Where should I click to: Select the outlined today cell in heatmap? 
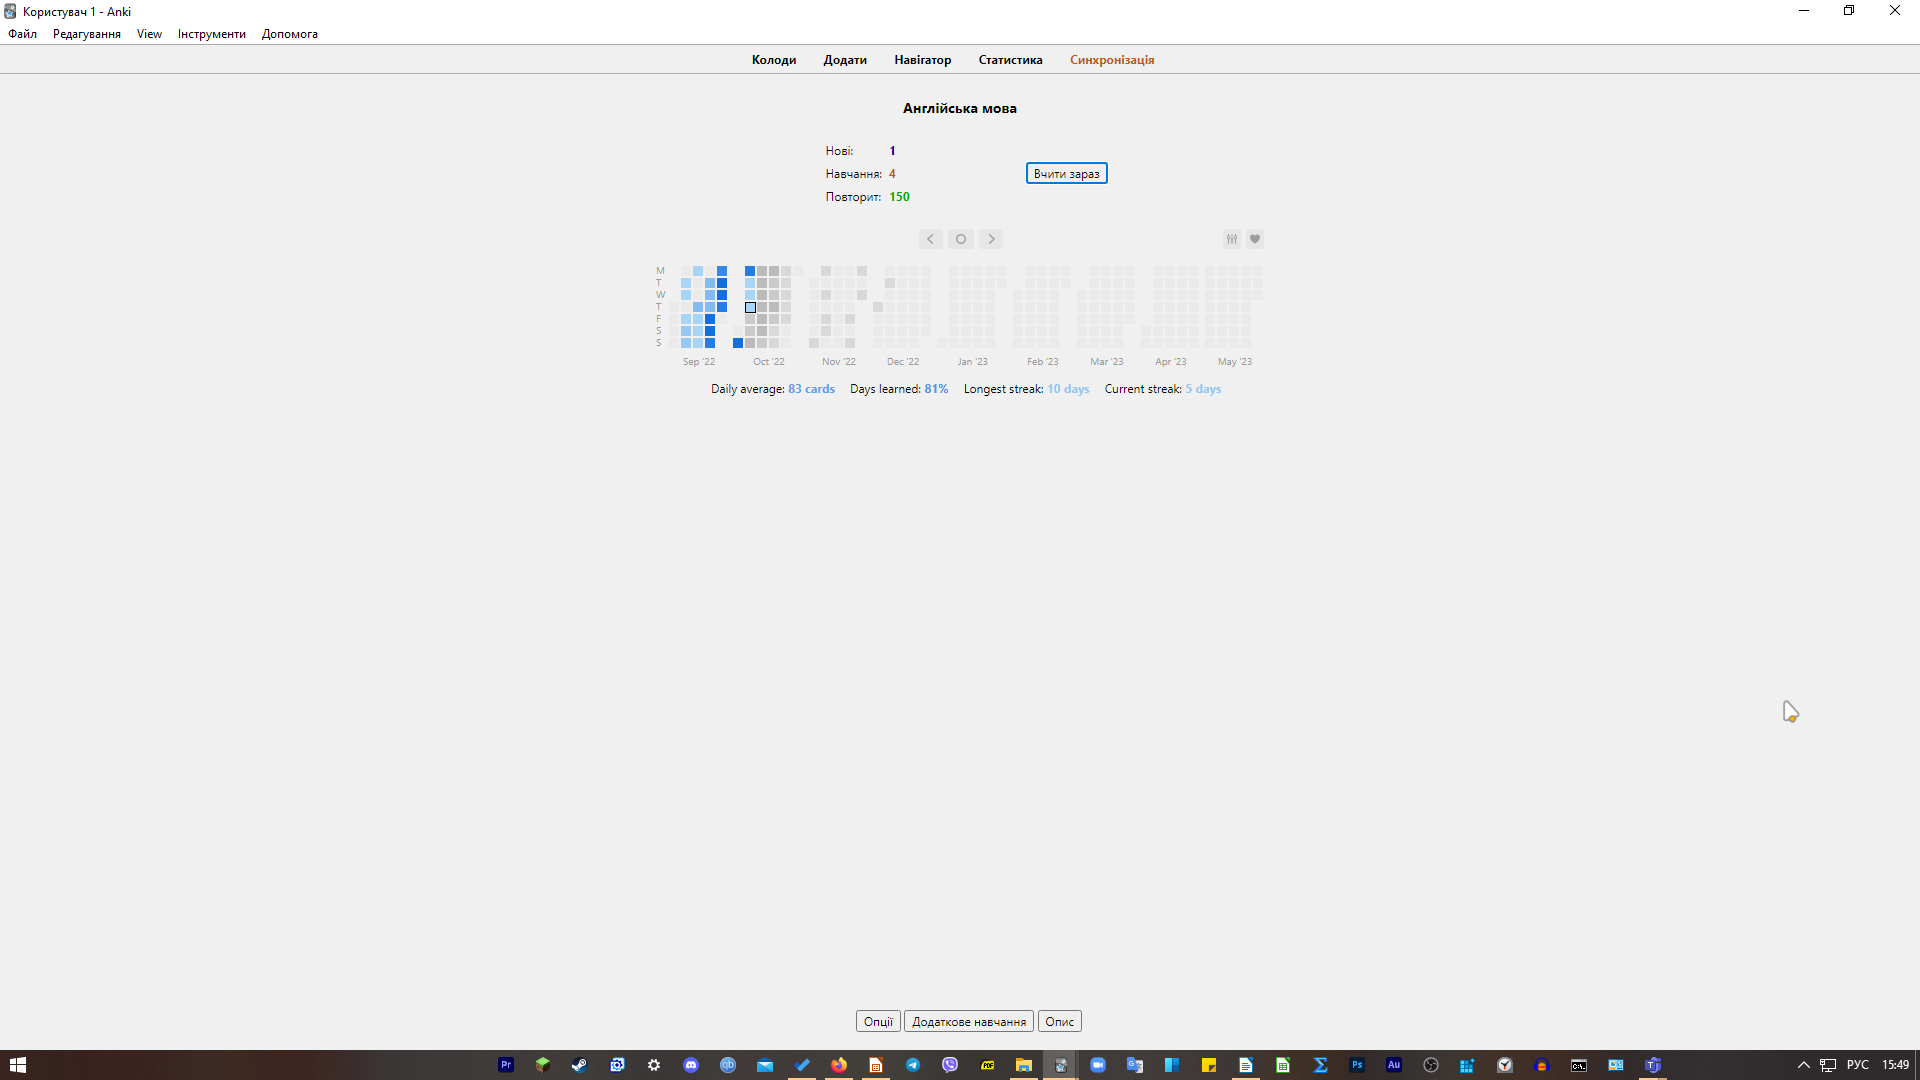pos(750,307)
